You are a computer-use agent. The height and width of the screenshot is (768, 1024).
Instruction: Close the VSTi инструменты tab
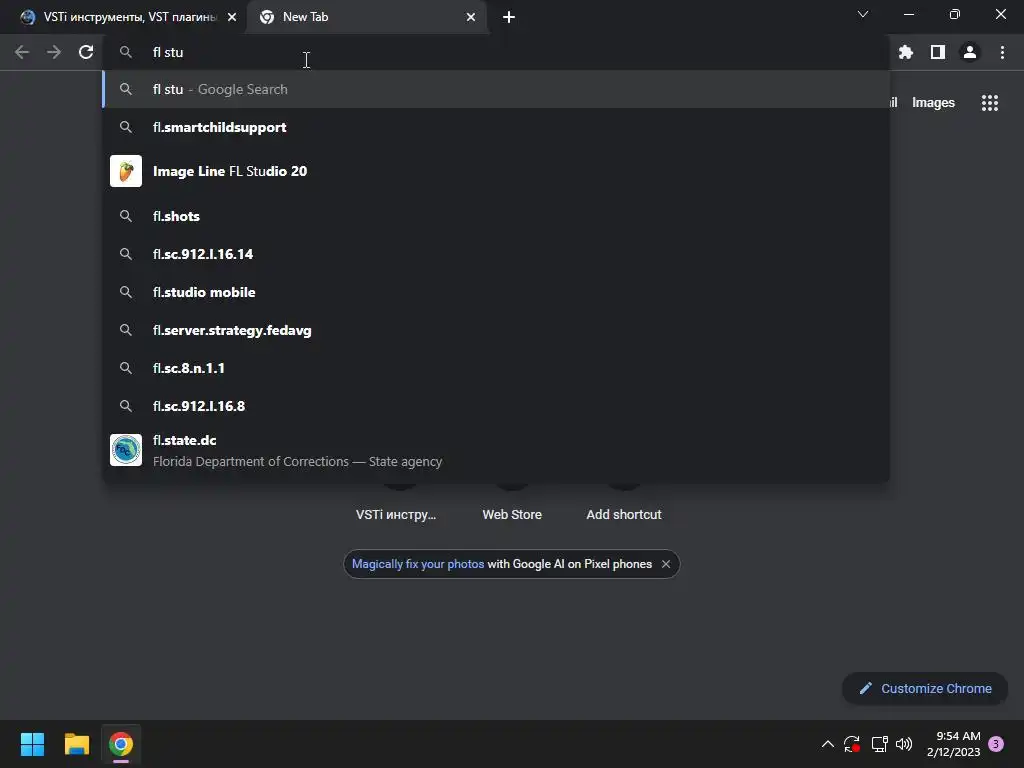click(x=232, y=17)
